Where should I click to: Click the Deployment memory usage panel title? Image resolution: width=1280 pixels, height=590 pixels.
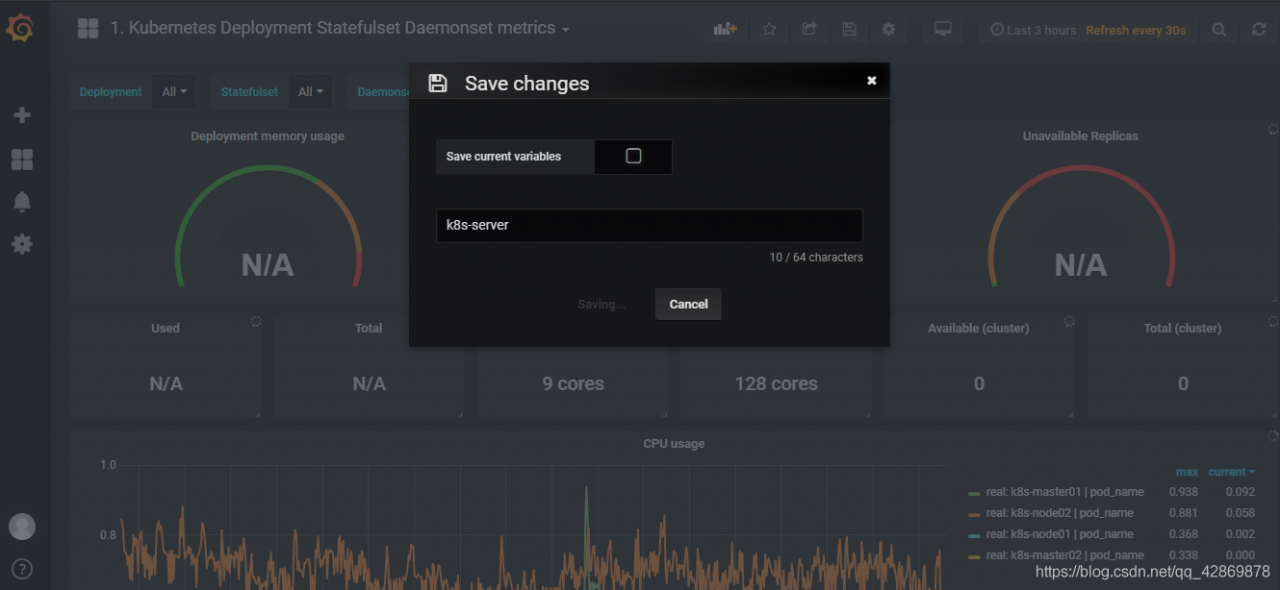tap(267, 136)
